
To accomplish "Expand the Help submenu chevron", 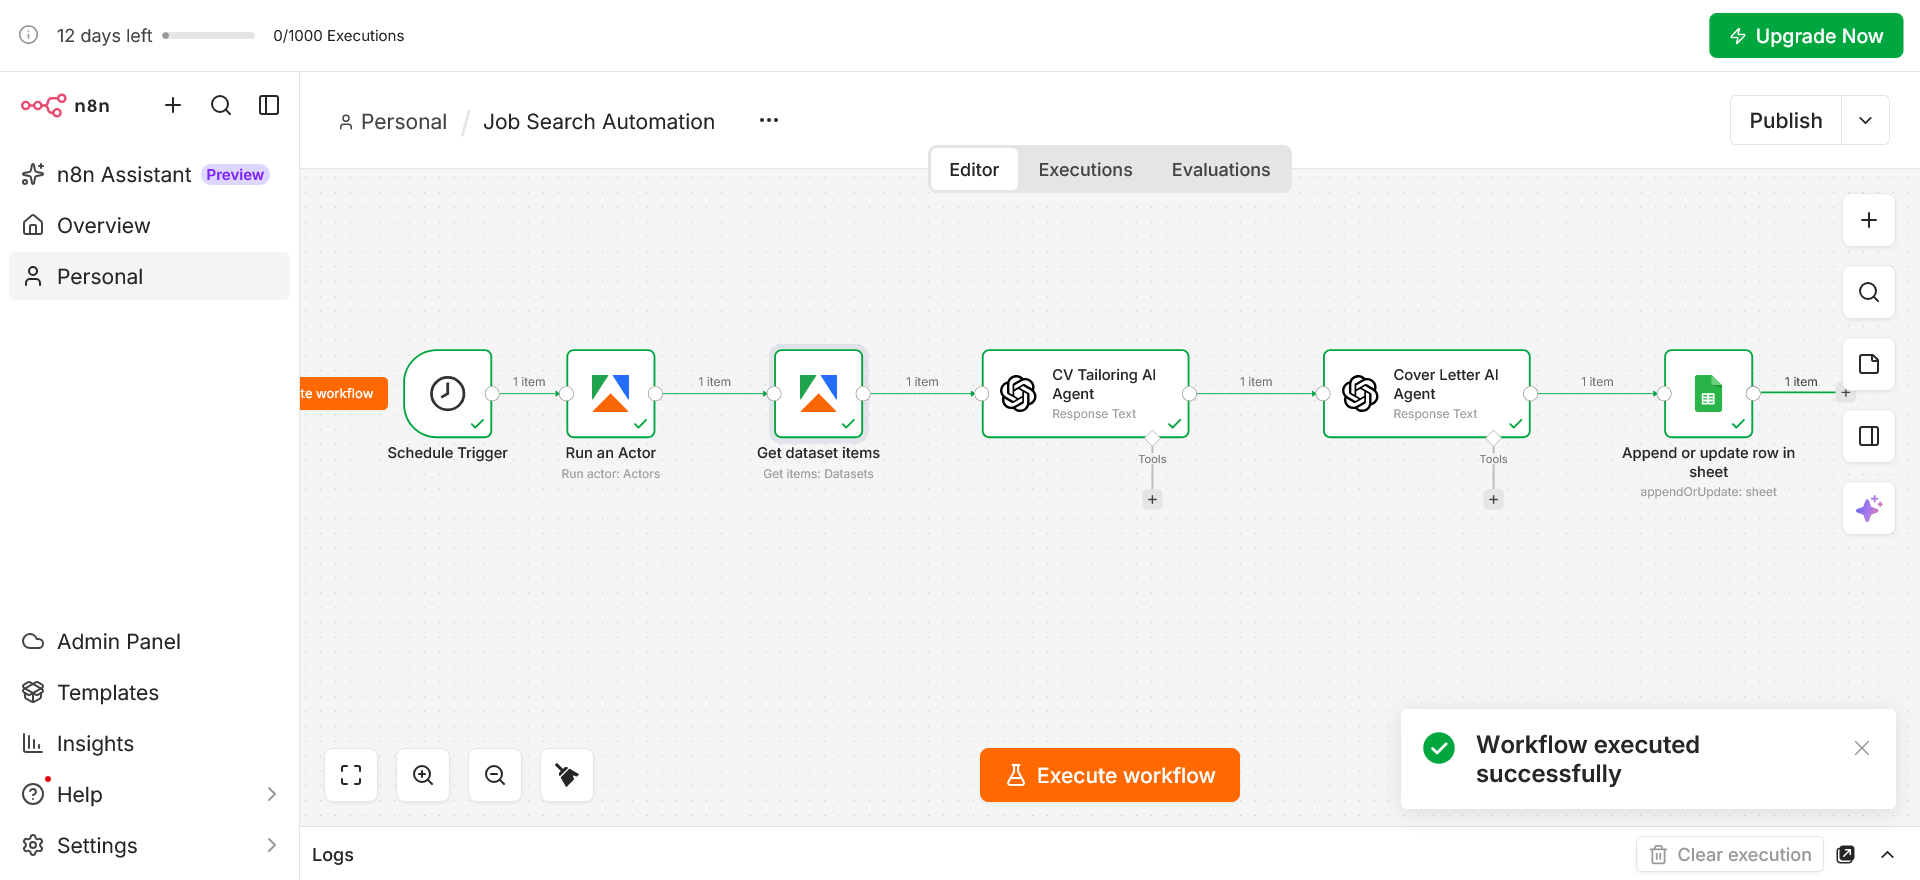I will click(x=272, y=795).
